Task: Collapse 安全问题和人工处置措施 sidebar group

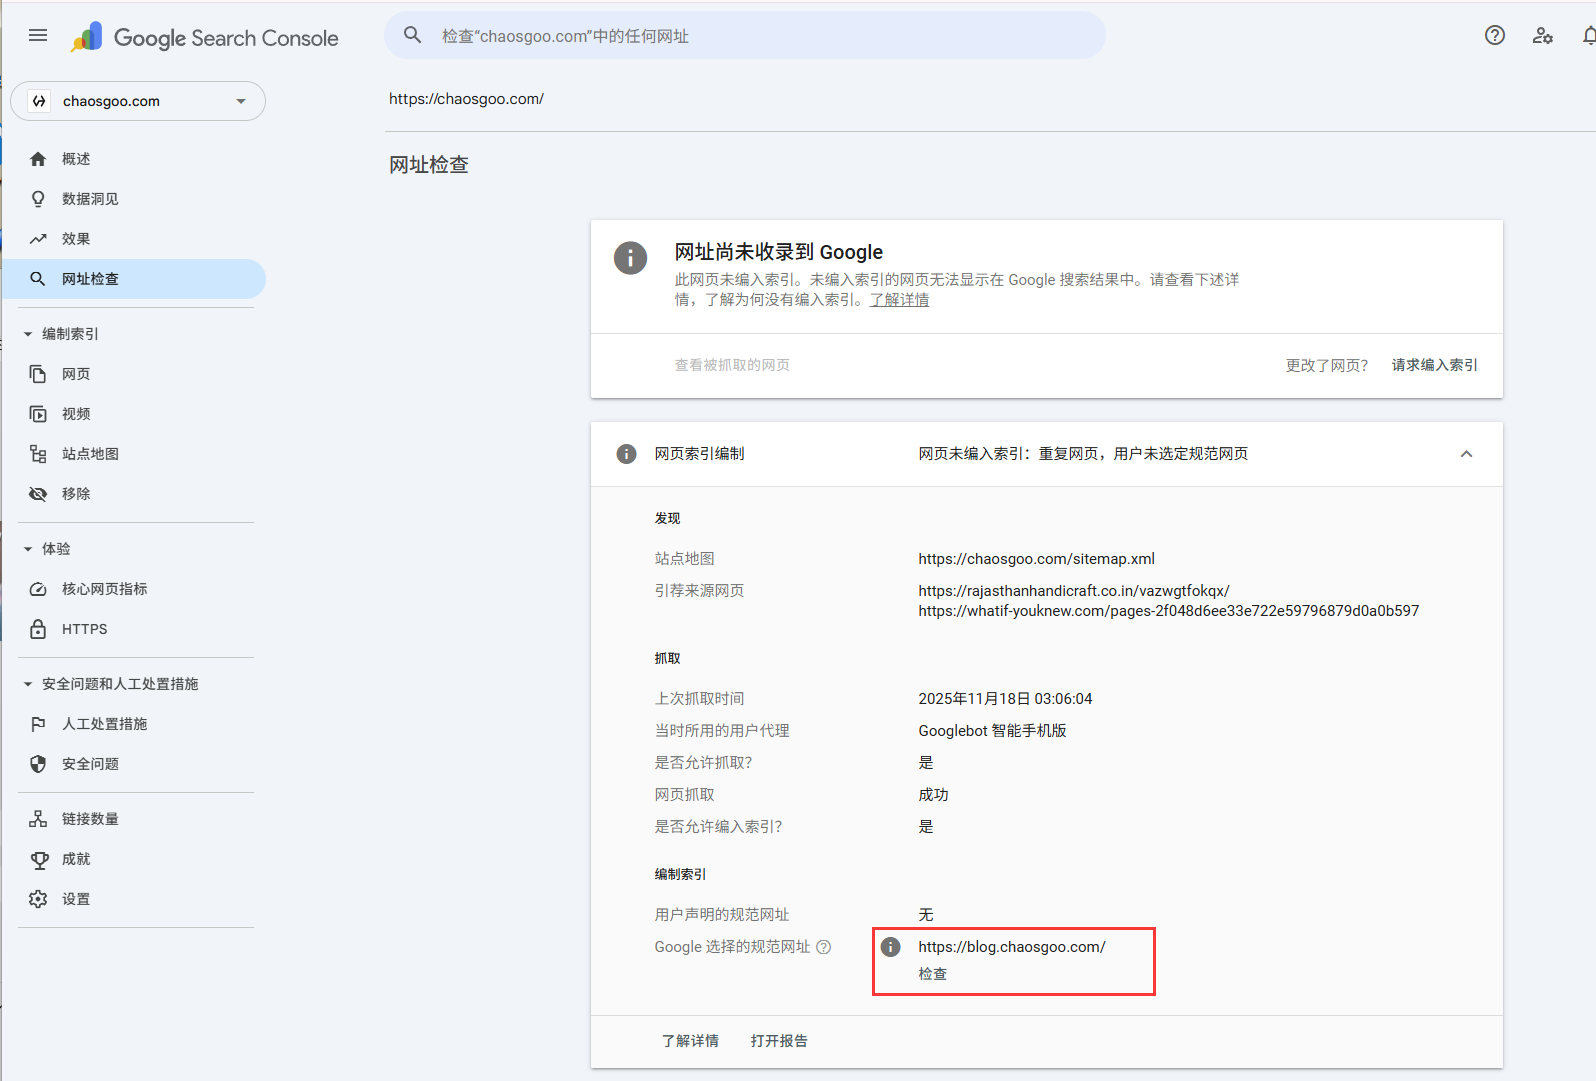Action: pos(28,684)
